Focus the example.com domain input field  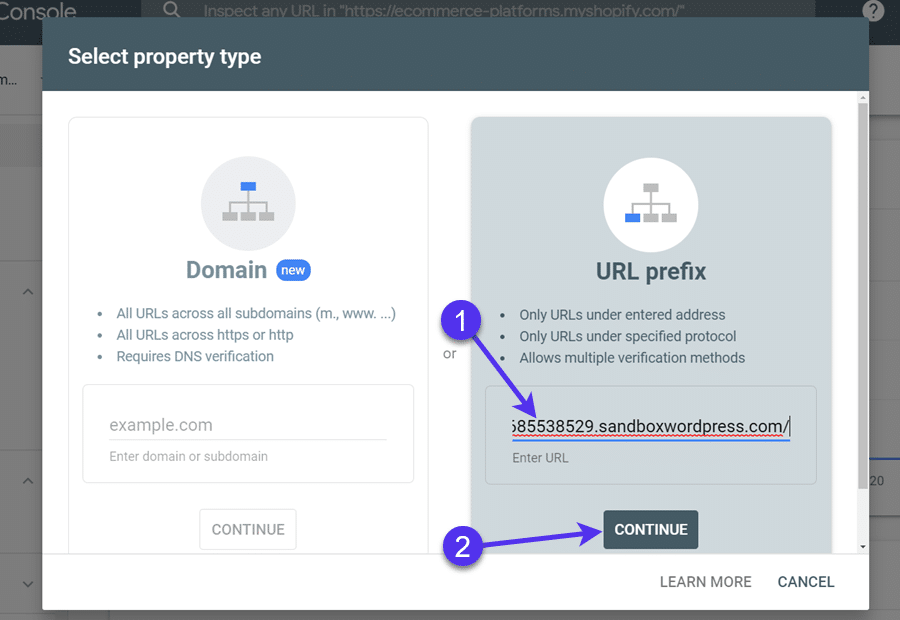pos(247,425)
